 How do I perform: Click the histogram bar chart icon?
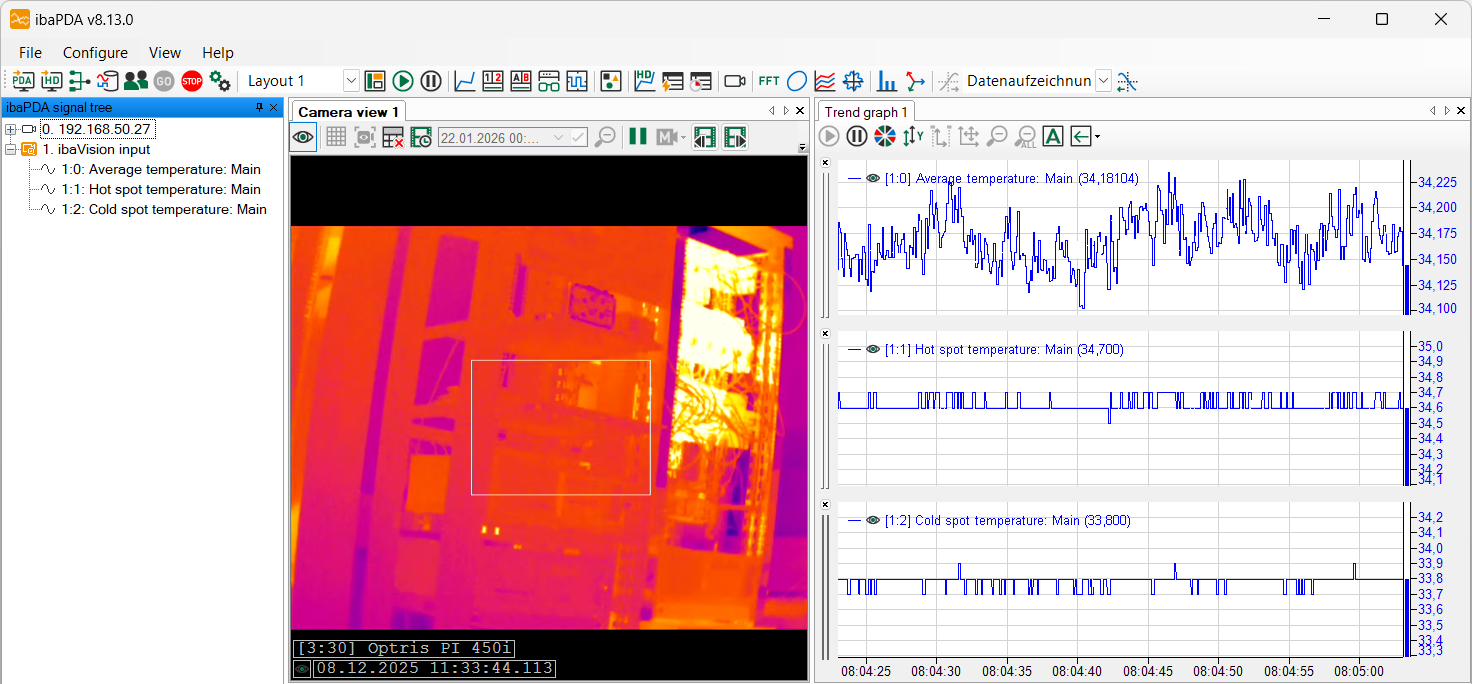[x=886, y=81]
